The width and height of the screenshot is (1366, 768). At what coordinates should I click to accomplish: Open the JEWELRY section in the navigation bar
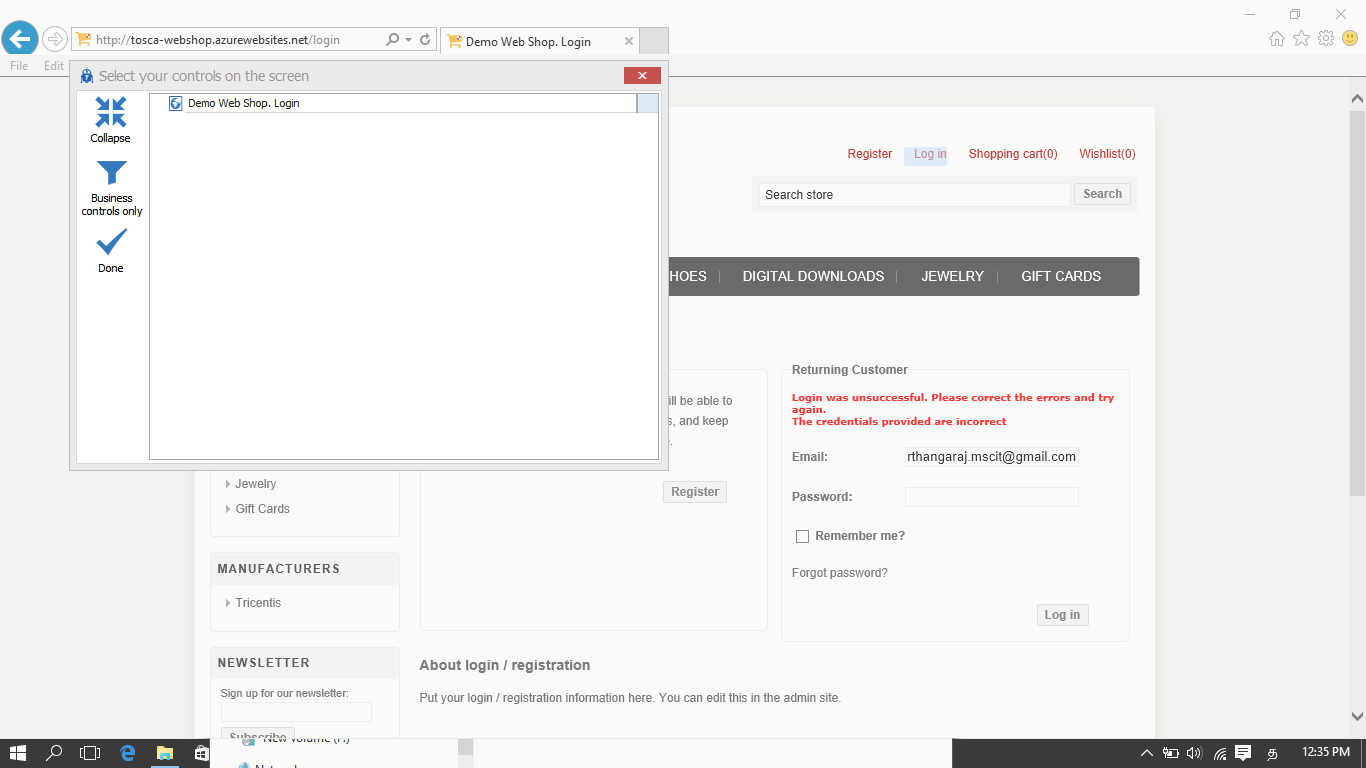coord(952,276)
